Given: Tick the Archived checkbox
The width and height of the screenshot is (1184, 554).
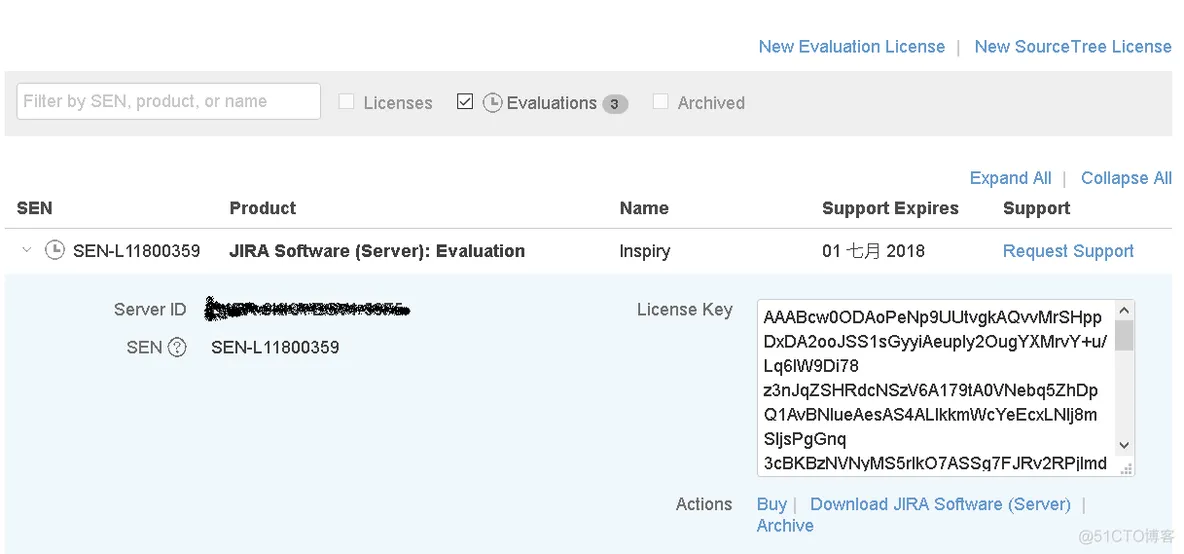Looking at the screenshot, I should (x=660, y=102).
